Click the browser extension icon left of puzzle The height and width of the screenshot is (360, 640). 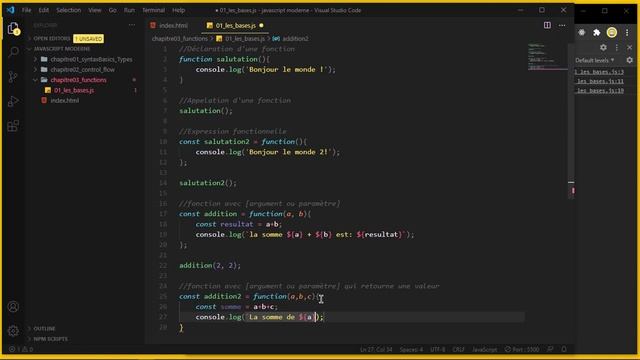[x=582, y=33]
